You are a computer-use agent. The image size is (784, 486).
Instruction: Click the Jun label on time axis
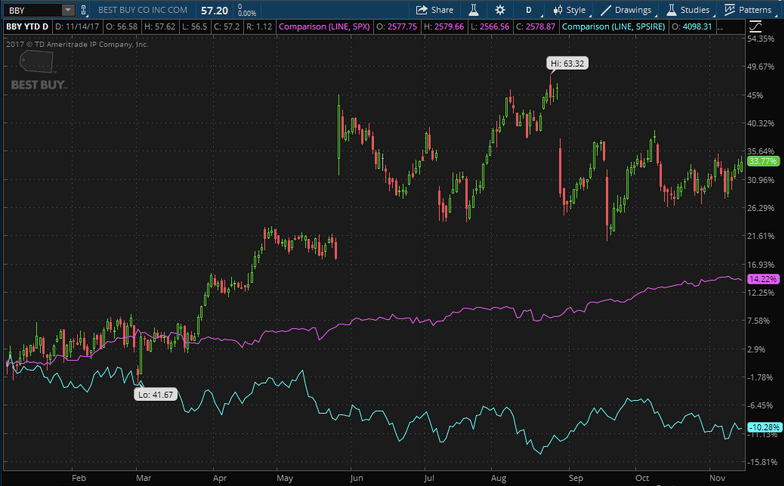(356, 478)
